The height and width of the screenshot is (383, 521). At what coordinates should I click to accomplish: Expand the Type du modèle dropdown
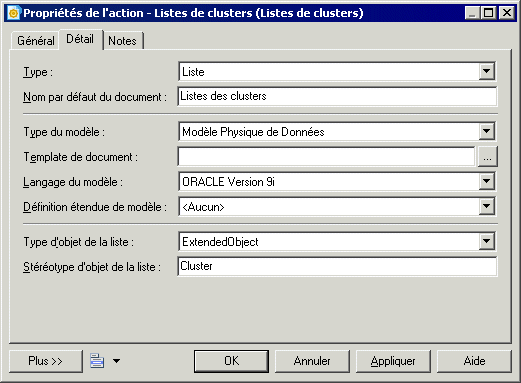pos(487,131)
